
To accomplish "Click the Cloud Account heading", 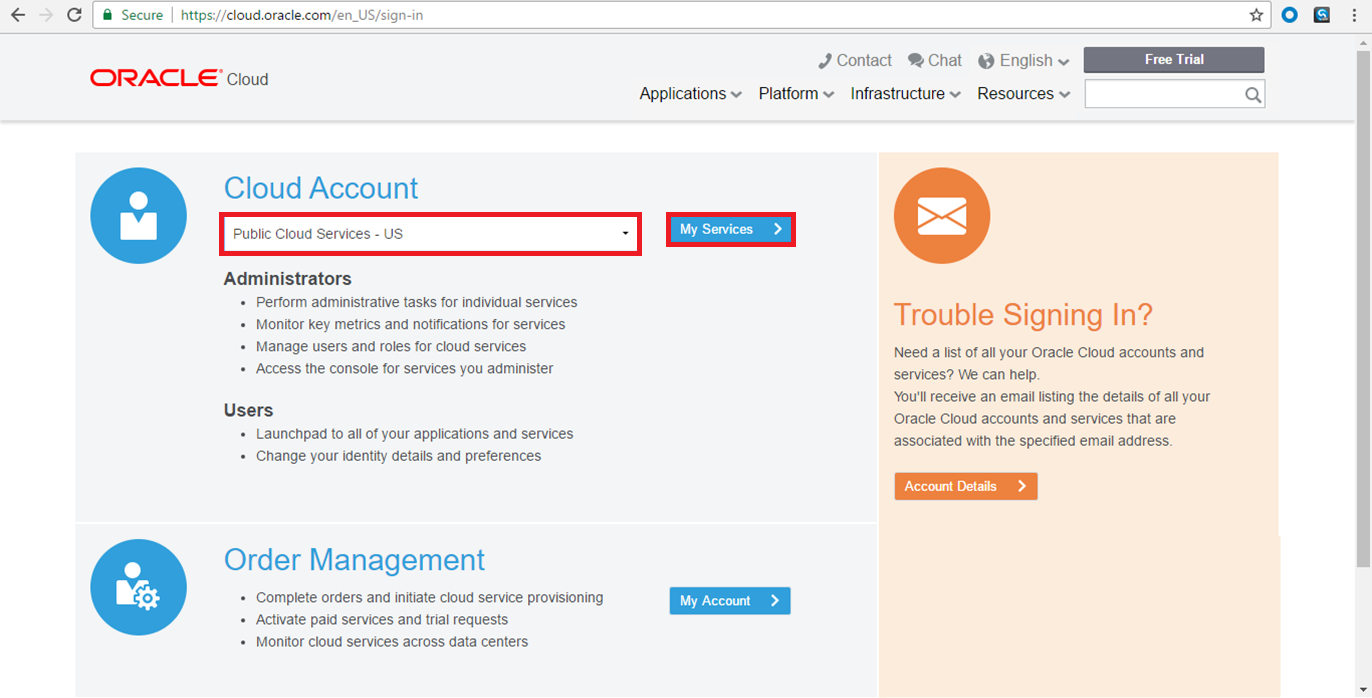I will [321, 188].
